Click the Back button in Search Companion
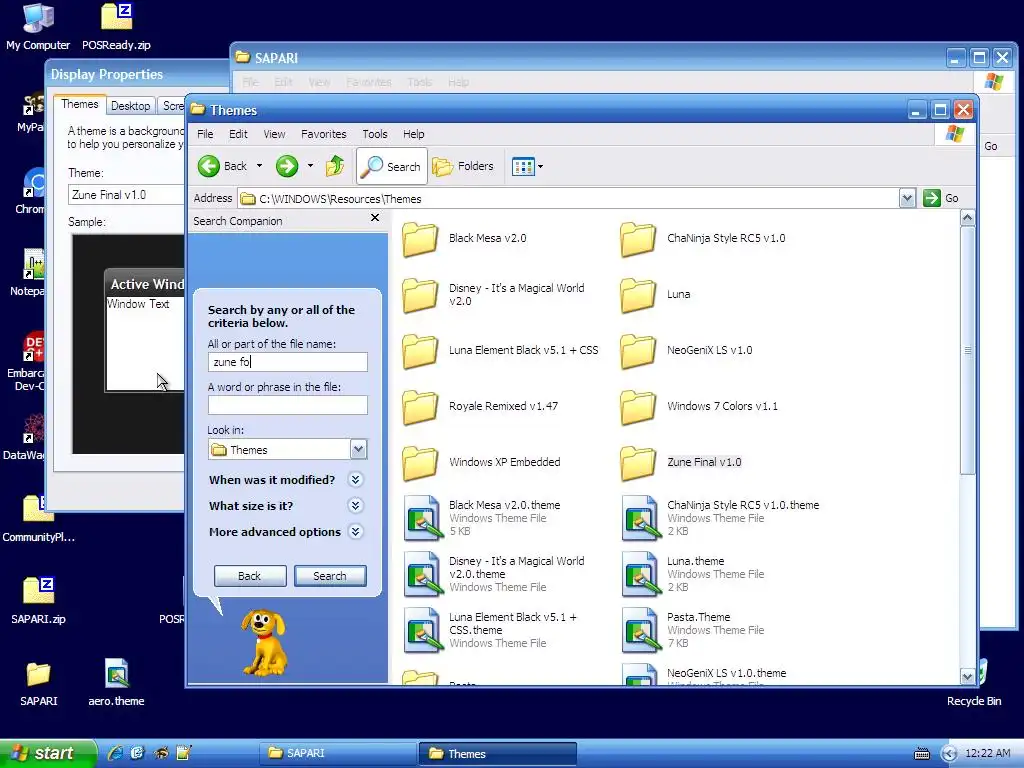This screenshot has width=1024, height=768. [x=249, y=576]
